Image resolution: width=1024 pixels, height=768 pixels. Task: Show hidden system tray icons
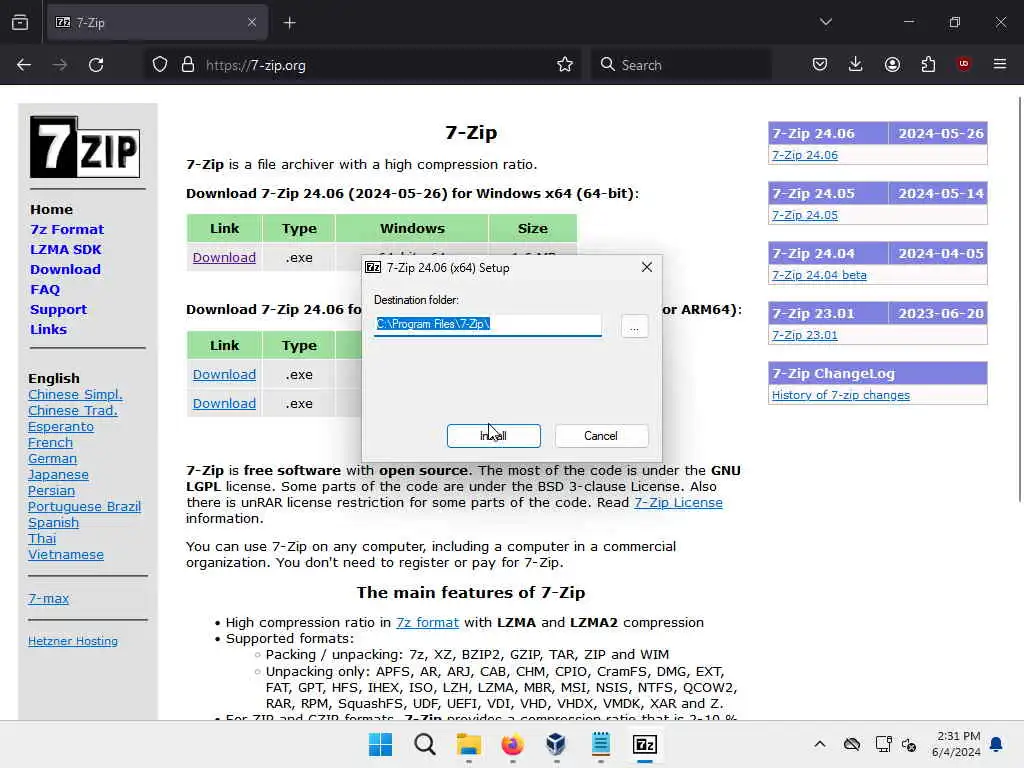[820, 744]
